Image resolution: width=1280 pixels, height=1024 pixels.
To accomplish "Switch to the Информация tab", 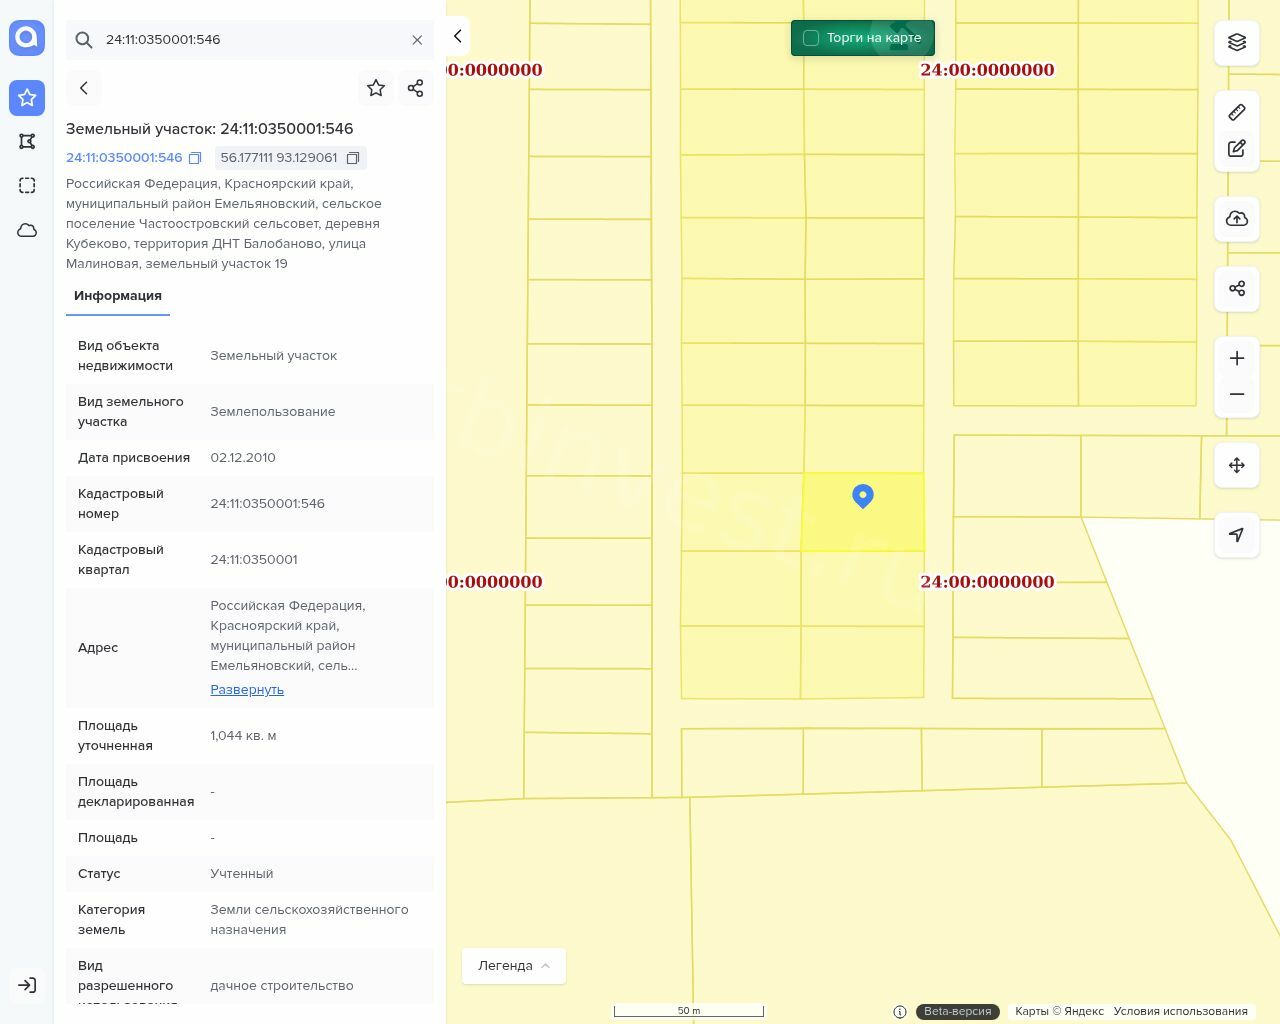I will pos(118,296).
